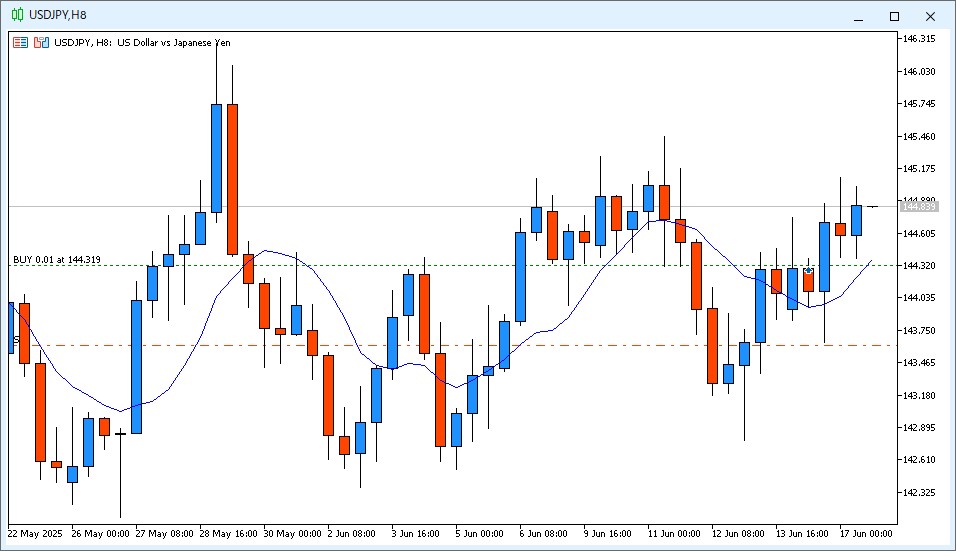This screenshot has width=956, height=551.
Task: Click the 2 Jun 08:00 time axis label
Action: [352, 534]
